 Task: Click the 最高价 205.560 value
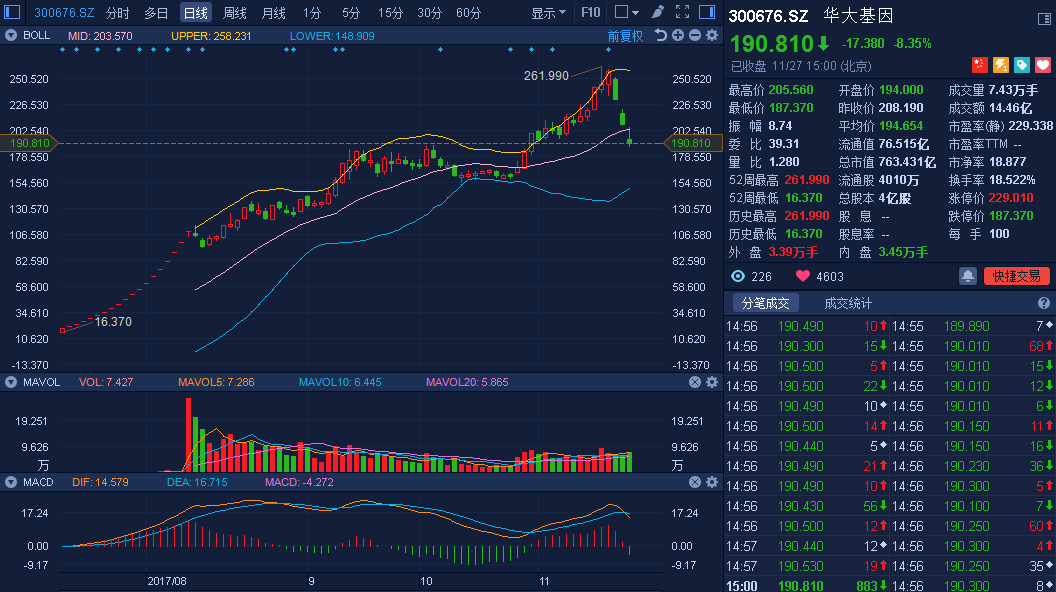click(x=791, y=90)
